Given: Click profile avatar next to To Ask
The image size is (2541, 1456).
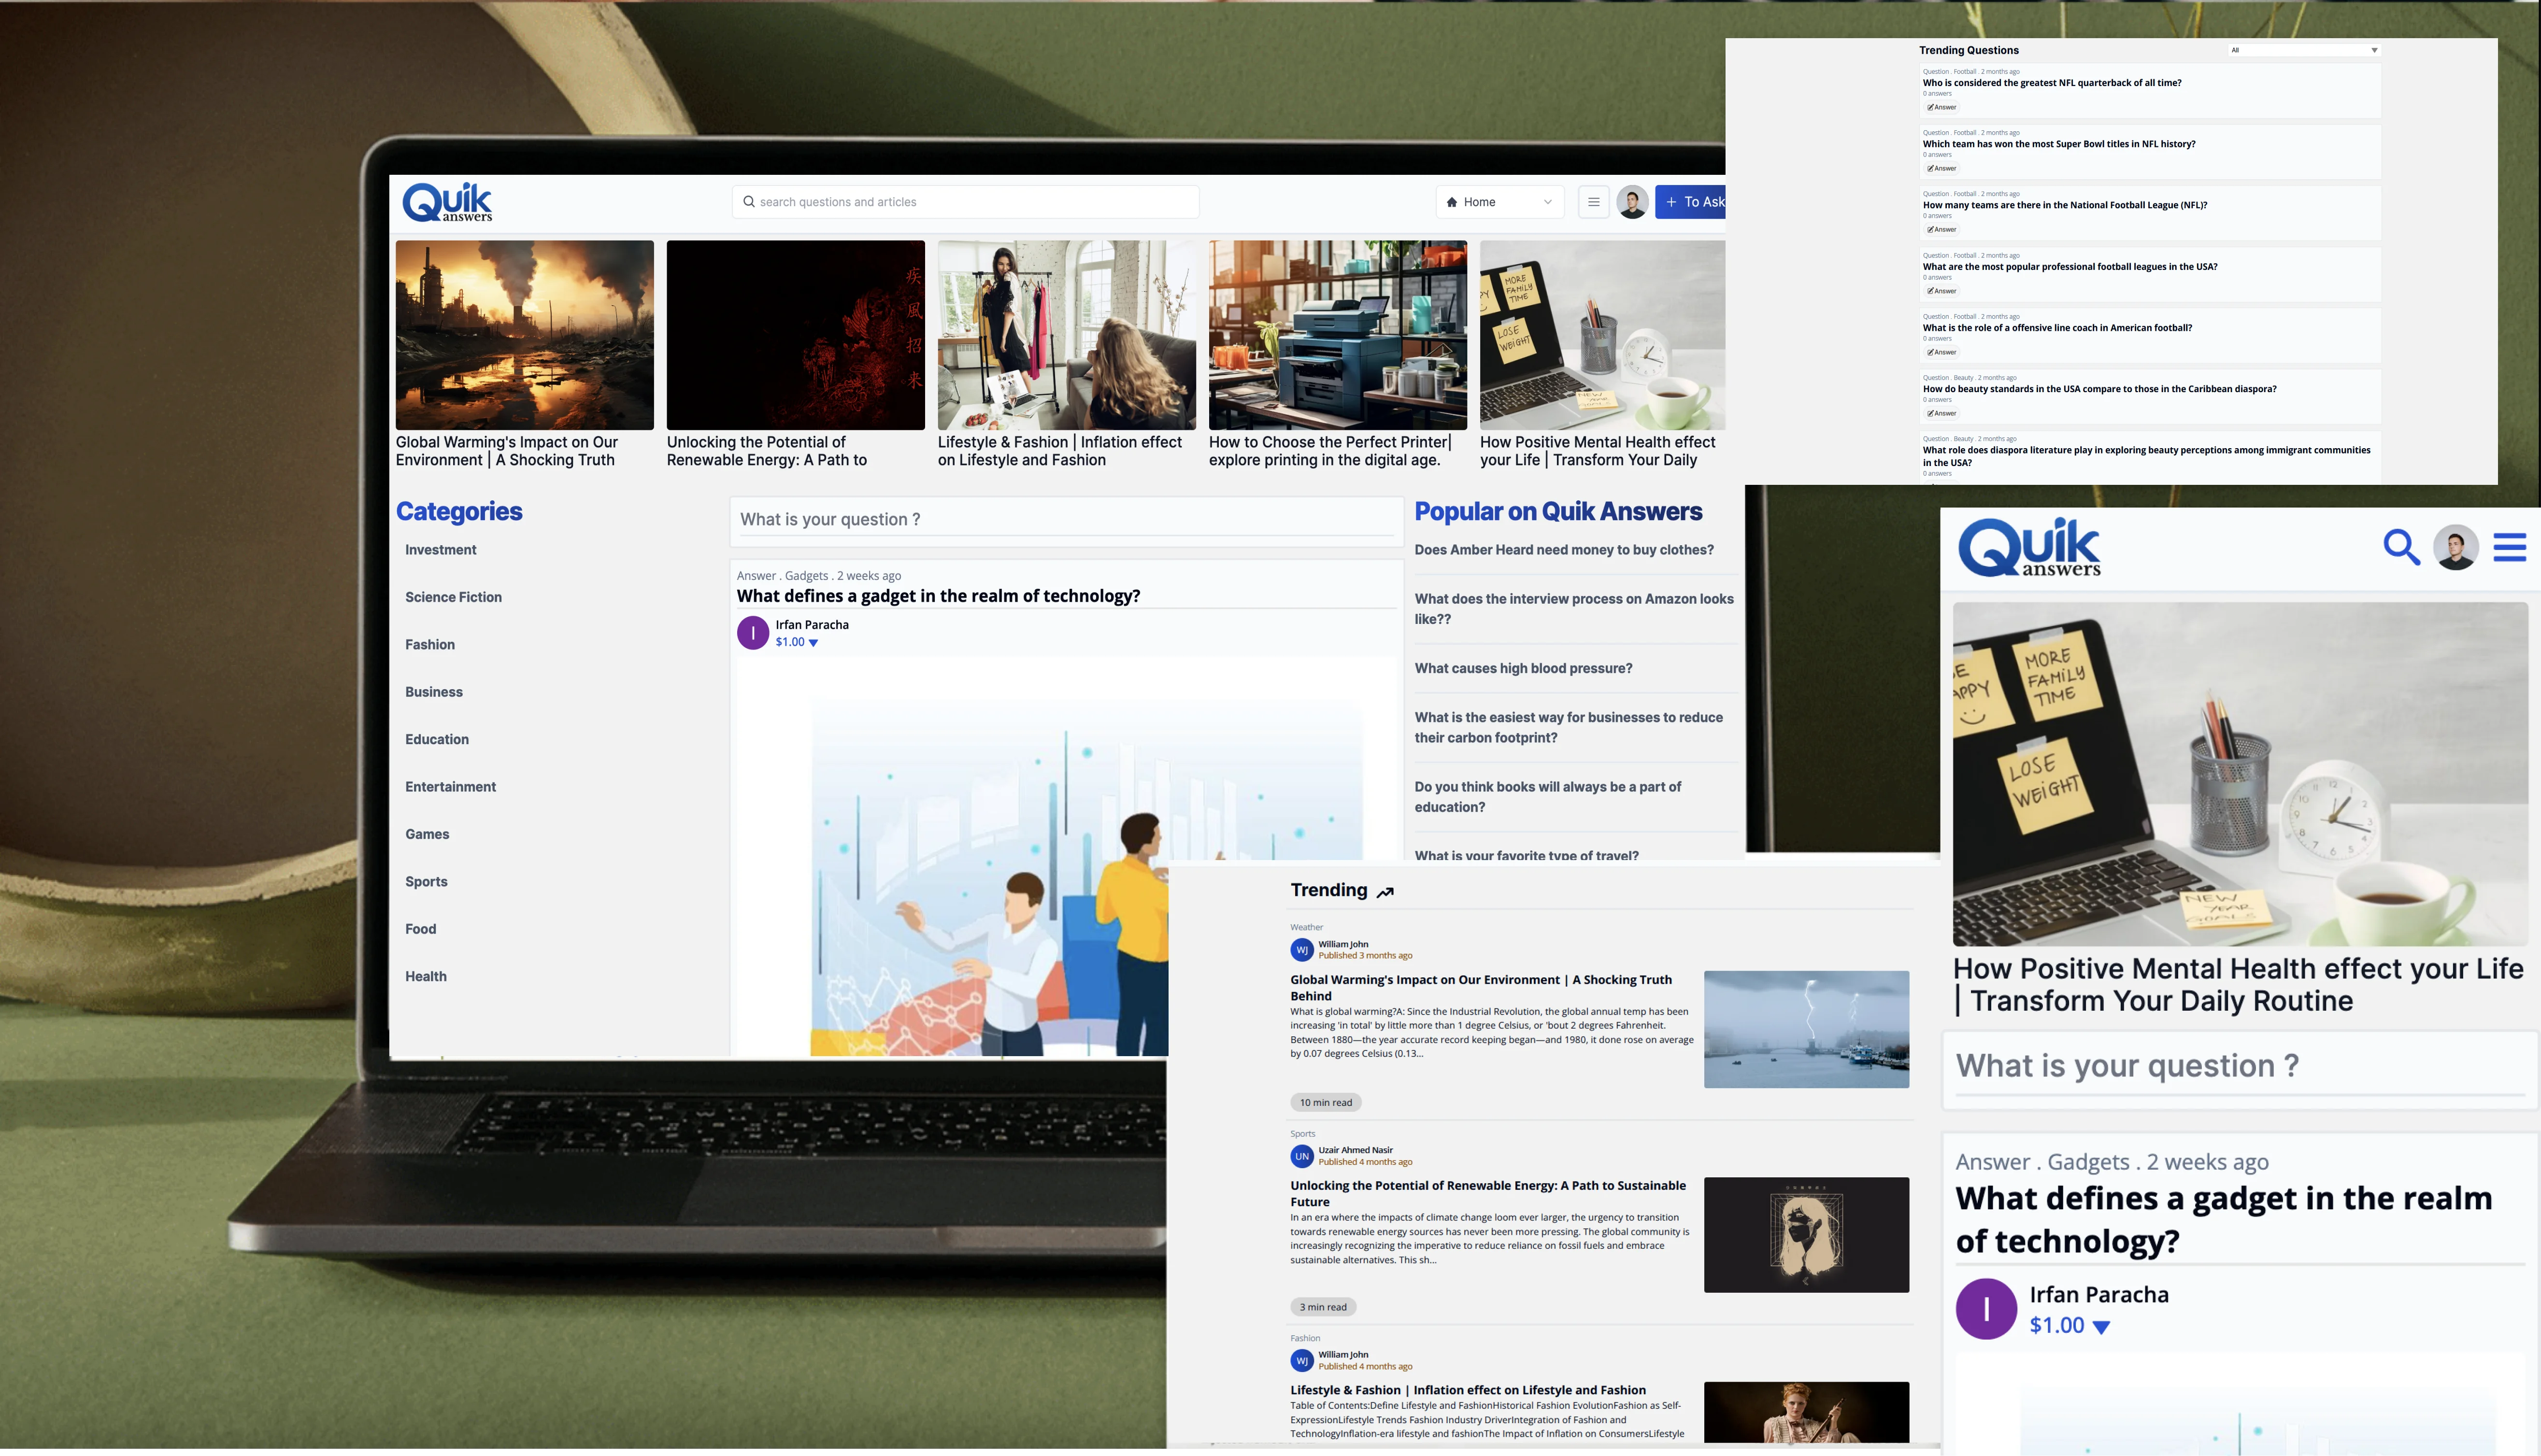Looking at the screenshot, I should click(1632, 202).
